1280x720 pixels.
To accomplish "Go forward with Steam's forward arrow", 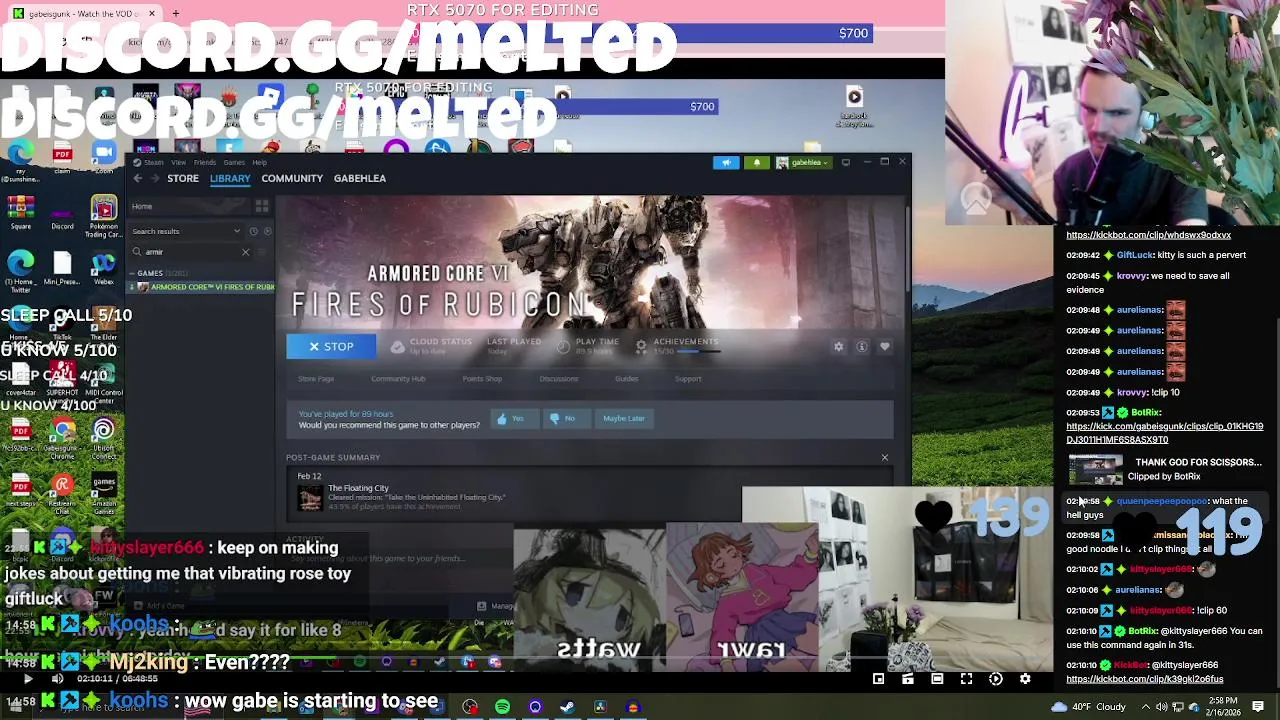I will point(155,178).
